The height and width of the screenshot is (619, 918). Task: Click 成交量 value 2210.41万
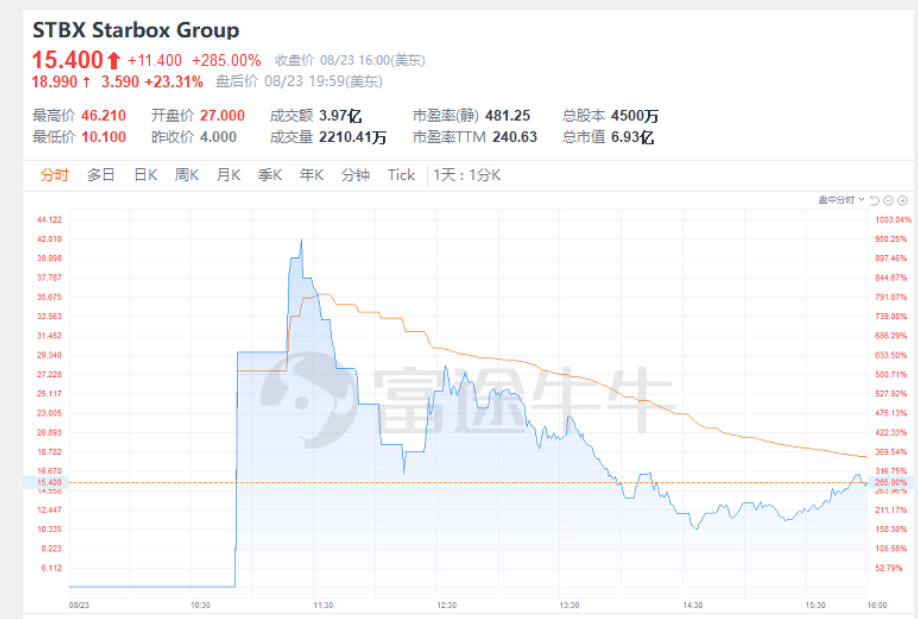point(352,137)
